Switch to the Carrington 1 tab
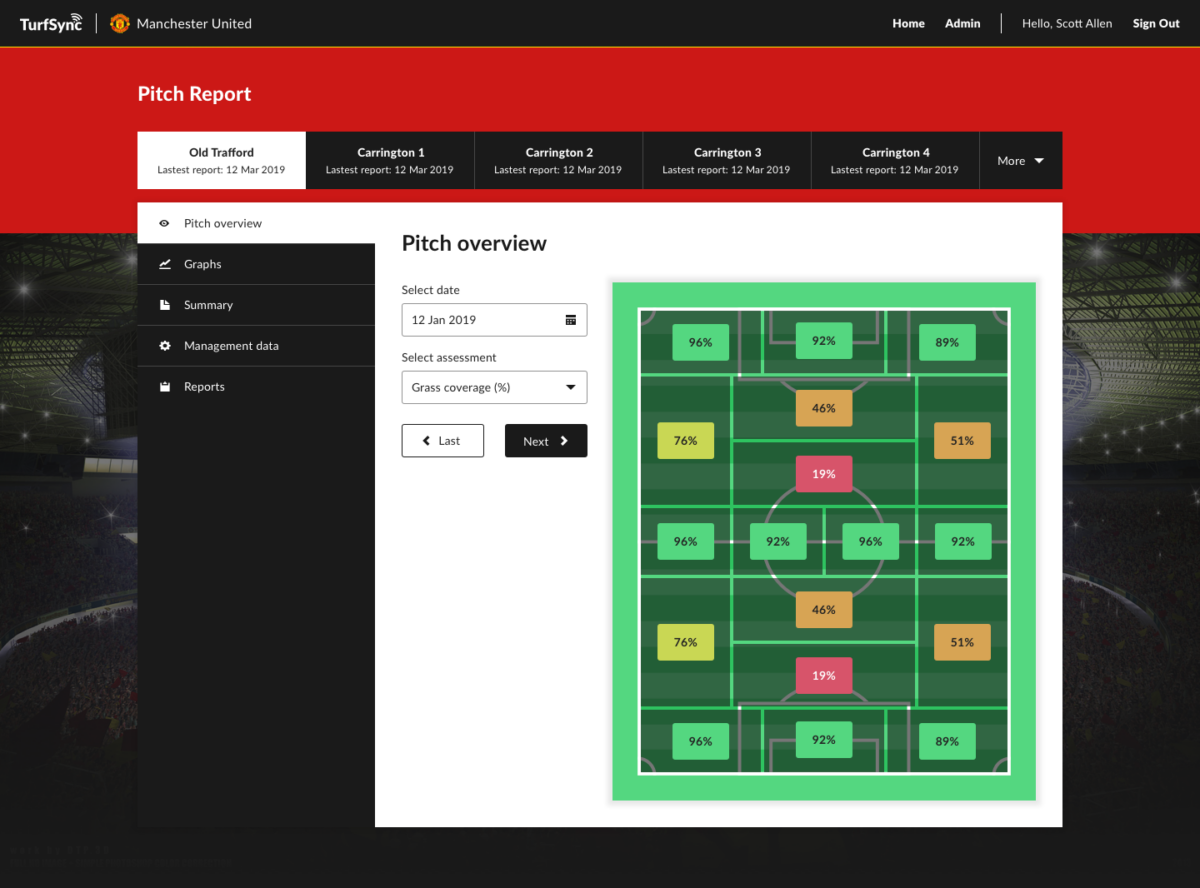Image resolution: width=1200 pixels, height=888 pixels. pyautogui.click(x=390, y=160)
